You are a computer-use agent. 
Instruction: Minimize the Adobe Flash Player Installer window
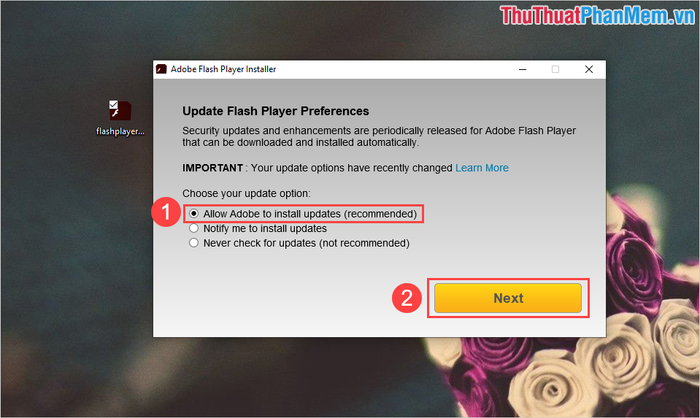522,69
